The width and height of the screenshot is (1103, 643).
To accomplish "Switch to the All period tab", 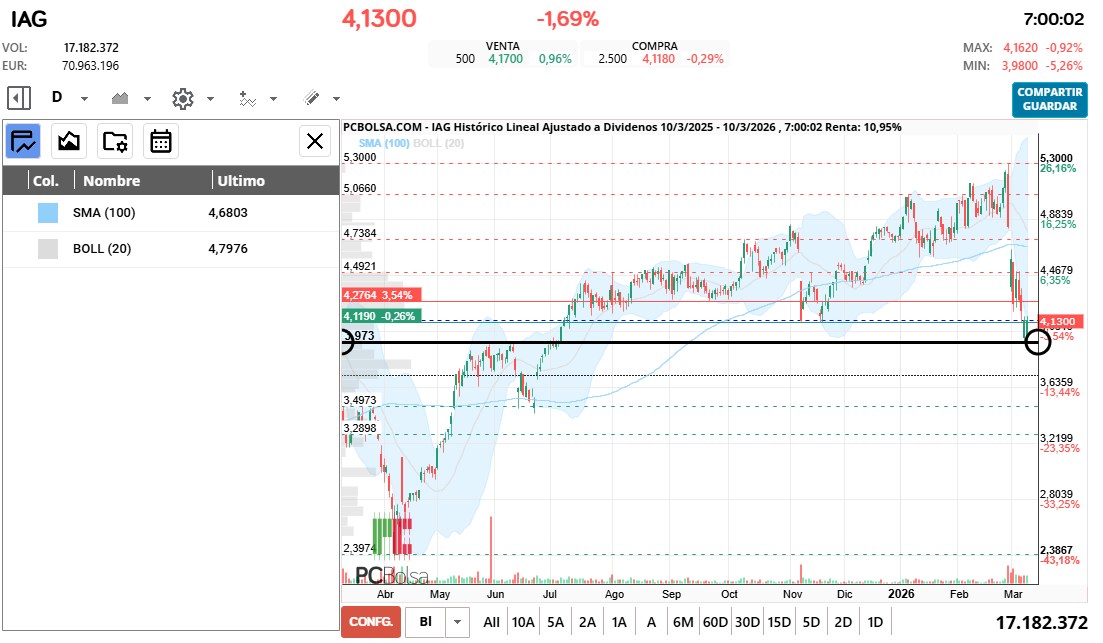I will pyautogui.click(x=491, y=621).
